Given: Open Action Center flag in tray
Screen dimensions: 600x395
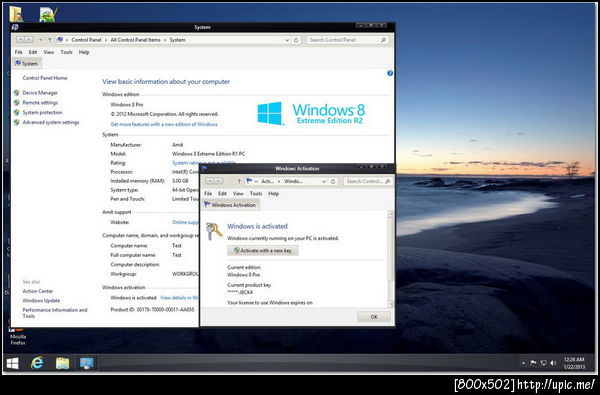Looking at the screenshot, I should 533,363.
